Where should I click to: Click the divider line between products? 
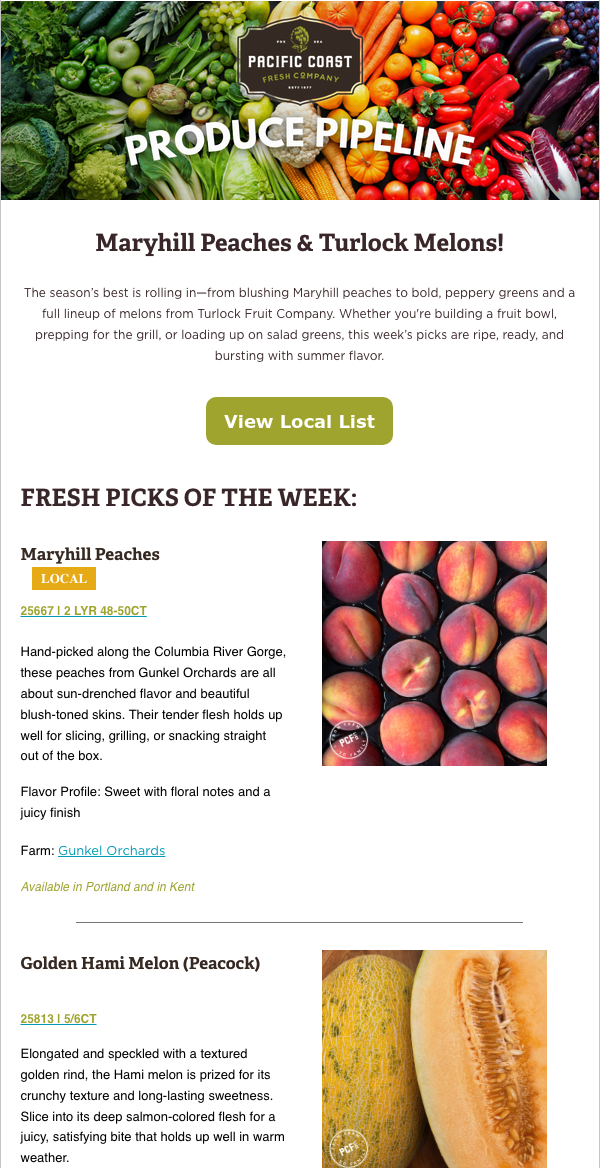pyautogui.click(x=300, y=922)
